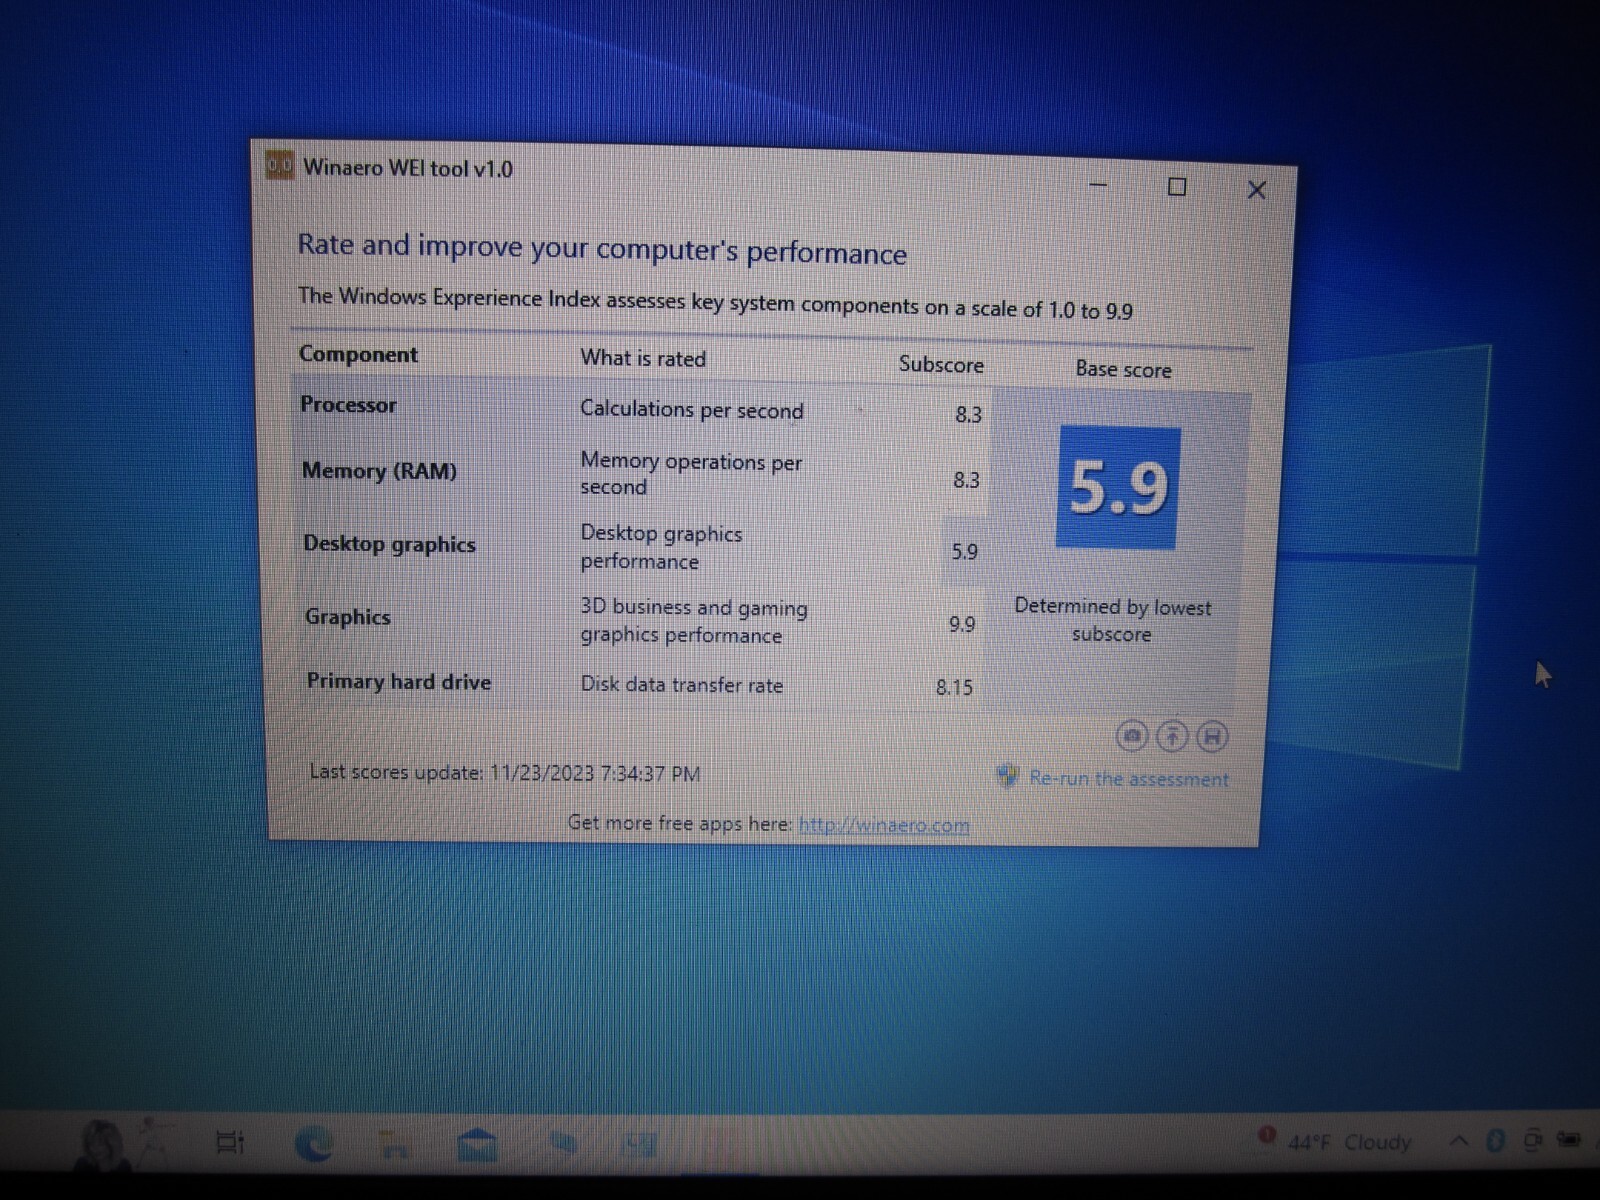The width and height of the screenshot is (1600, 1200).
Task: Click the Base score column header
Action: (x=1123, y=369)
